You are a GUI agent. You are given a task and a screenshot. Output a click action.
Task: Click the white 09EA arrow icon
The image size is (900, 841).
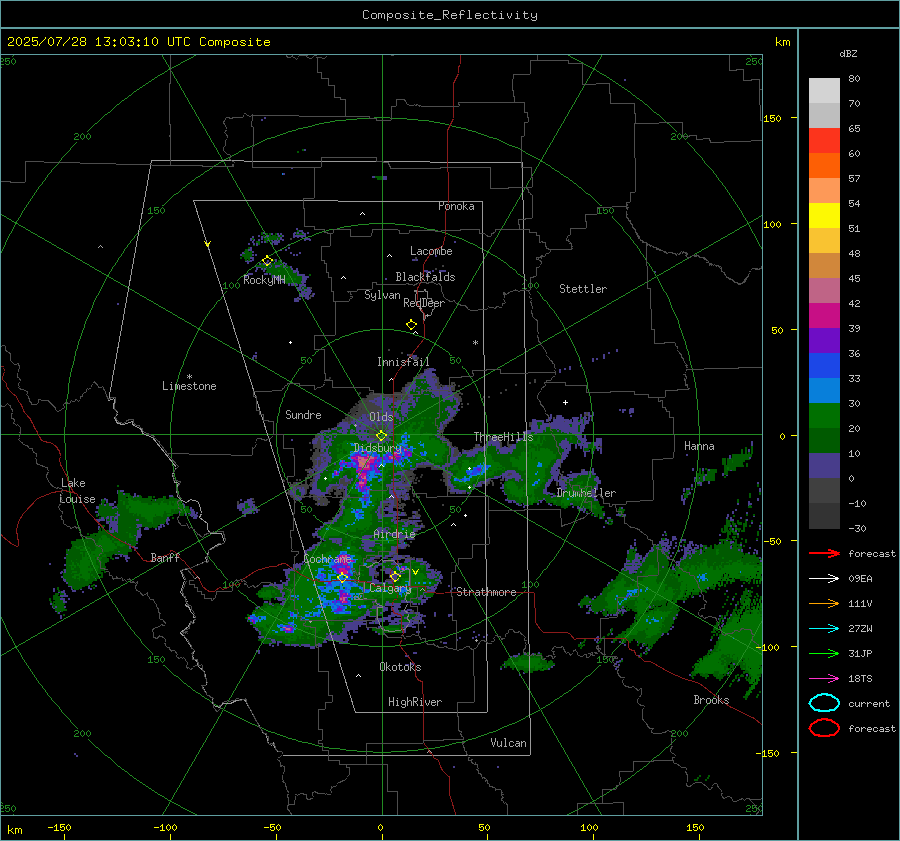click(x=824, y=579)
